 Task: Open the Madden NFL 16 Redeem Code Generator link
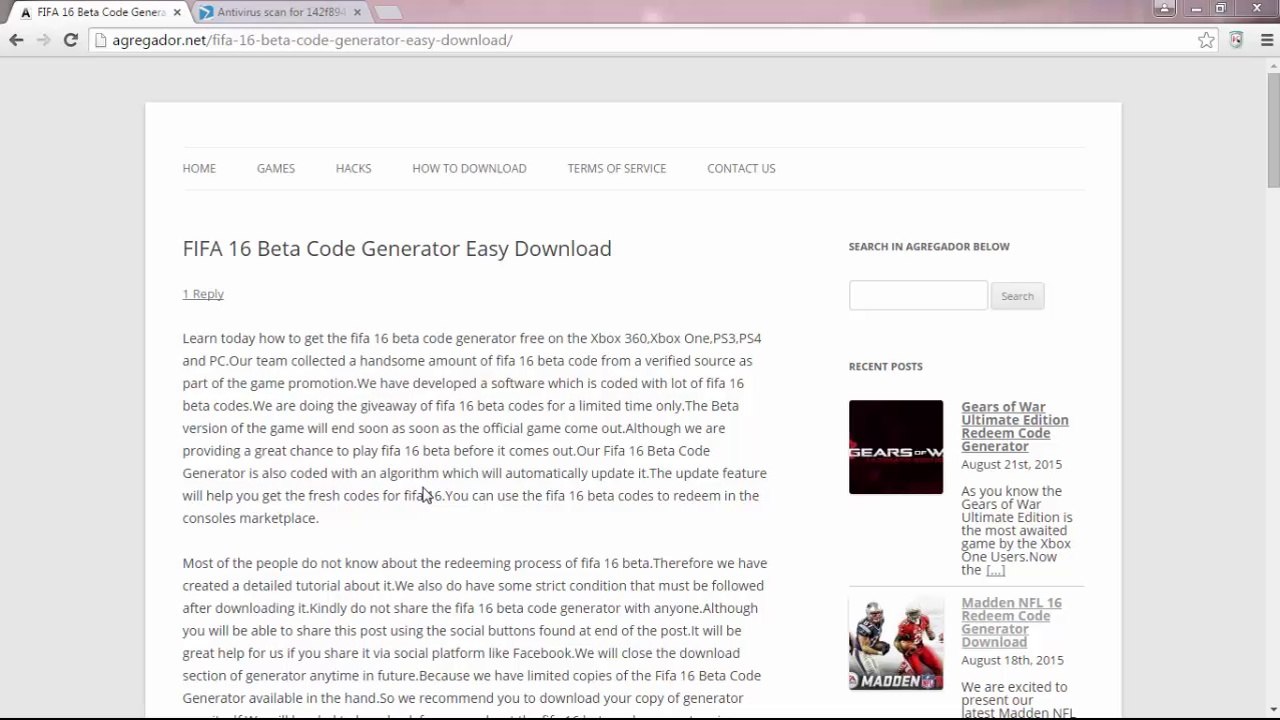coord(1011,622)
